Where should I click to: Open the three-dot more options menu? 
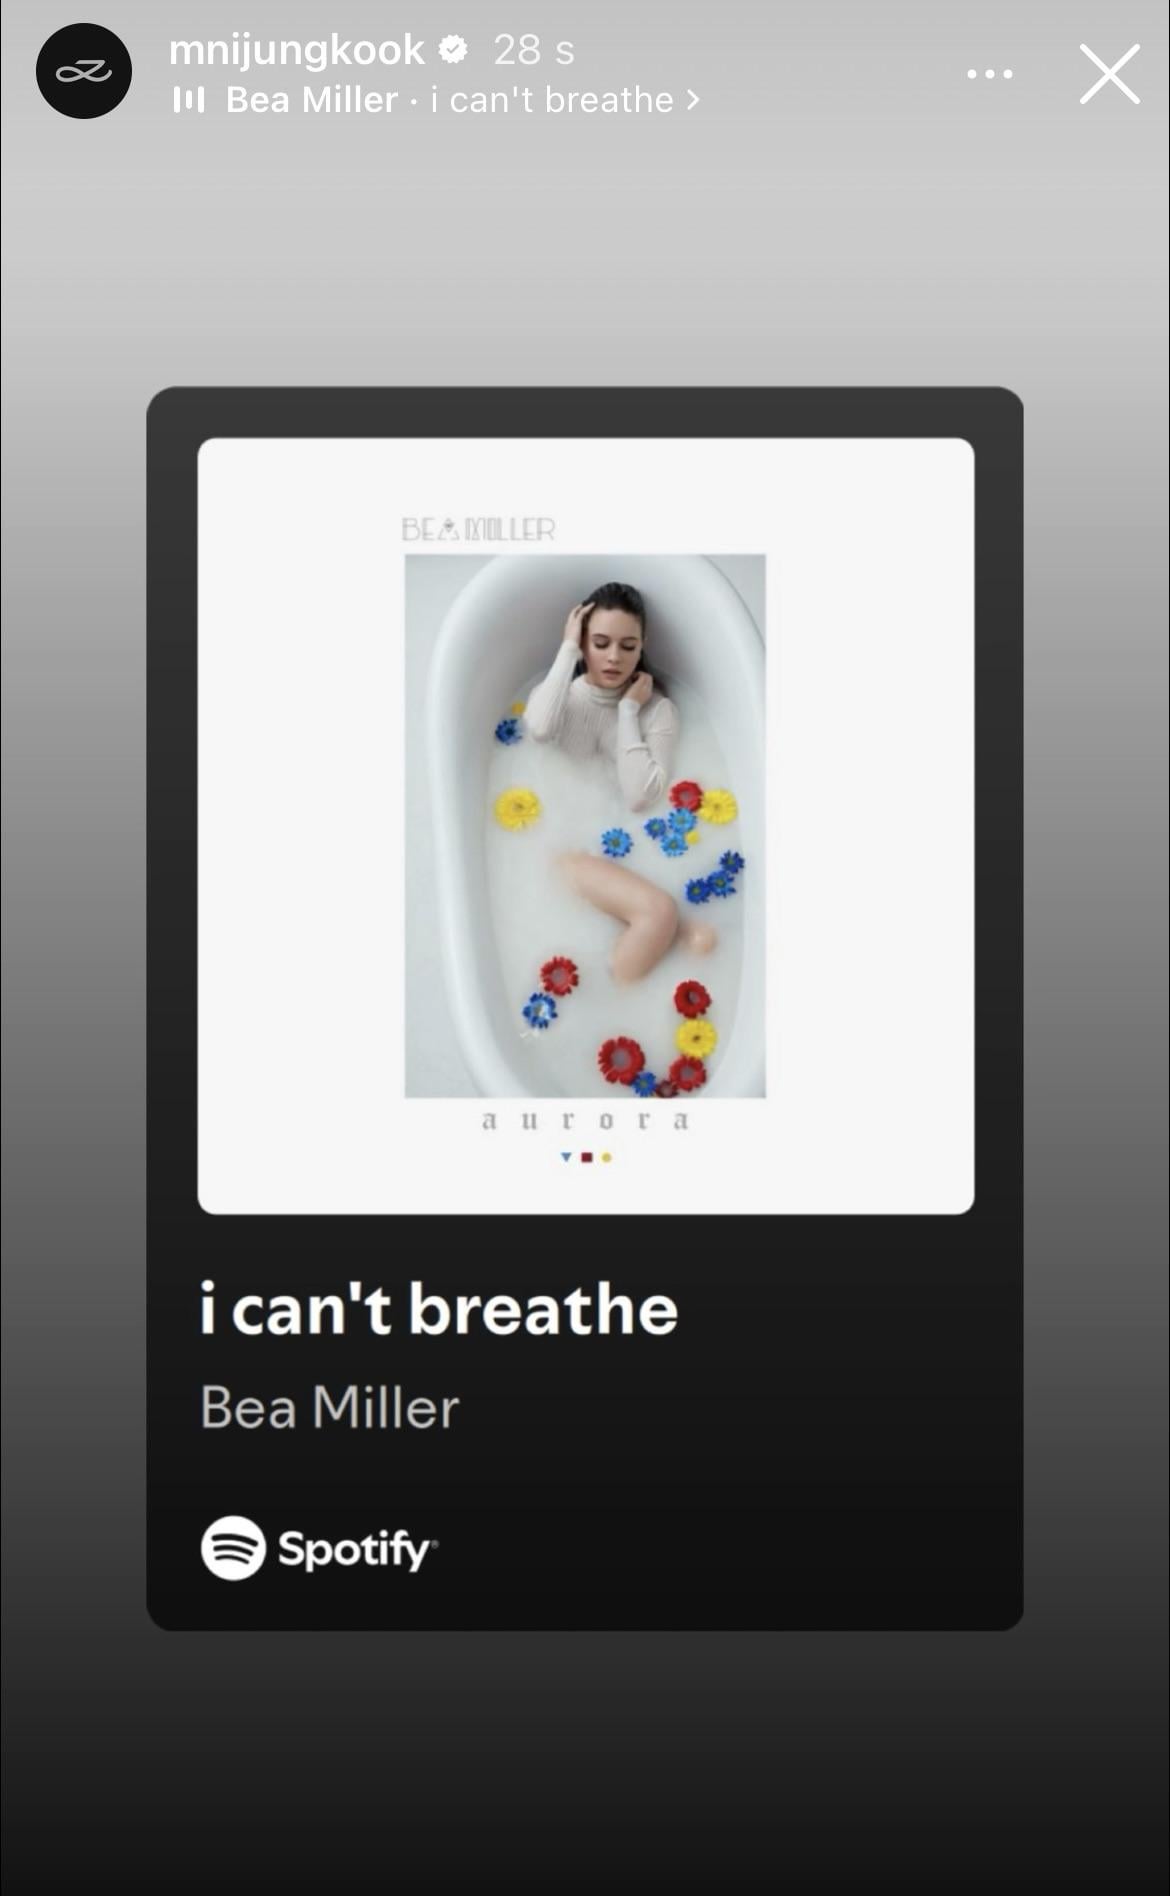pyautogui.click(x=990, y=73)
